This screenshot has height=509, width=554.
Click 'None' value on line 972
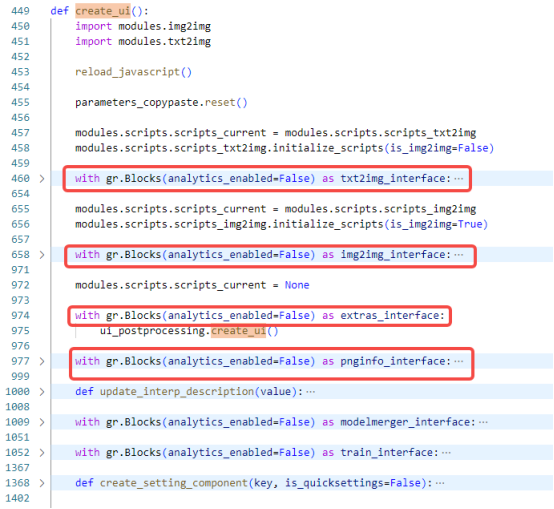coord(297,285)
